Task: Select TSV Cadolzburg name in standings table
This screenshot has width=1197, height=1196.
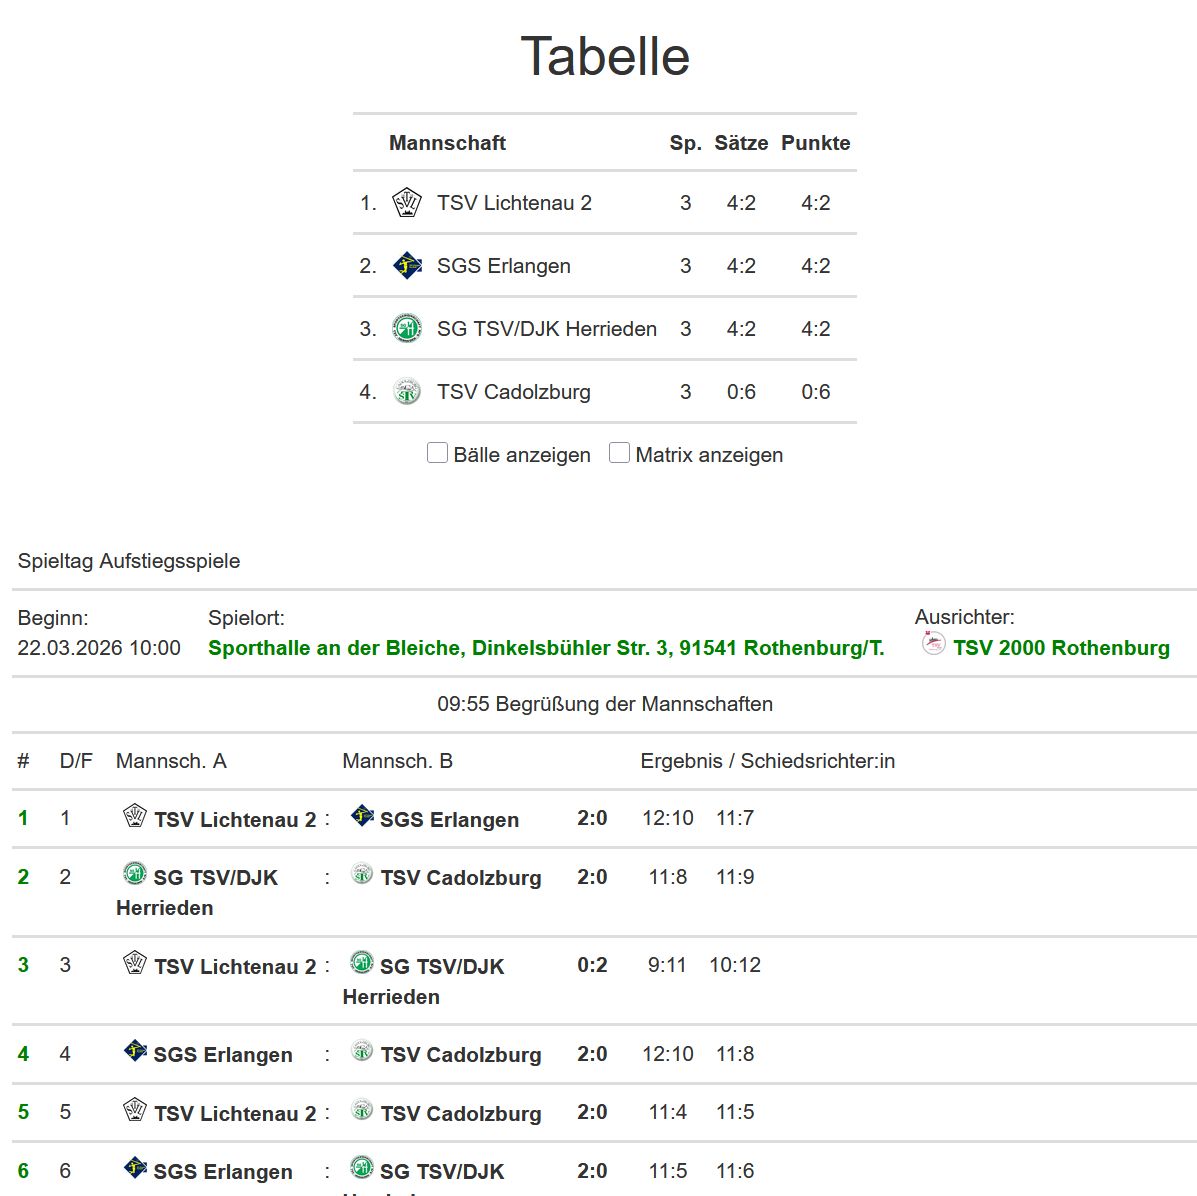Action: 513,392
